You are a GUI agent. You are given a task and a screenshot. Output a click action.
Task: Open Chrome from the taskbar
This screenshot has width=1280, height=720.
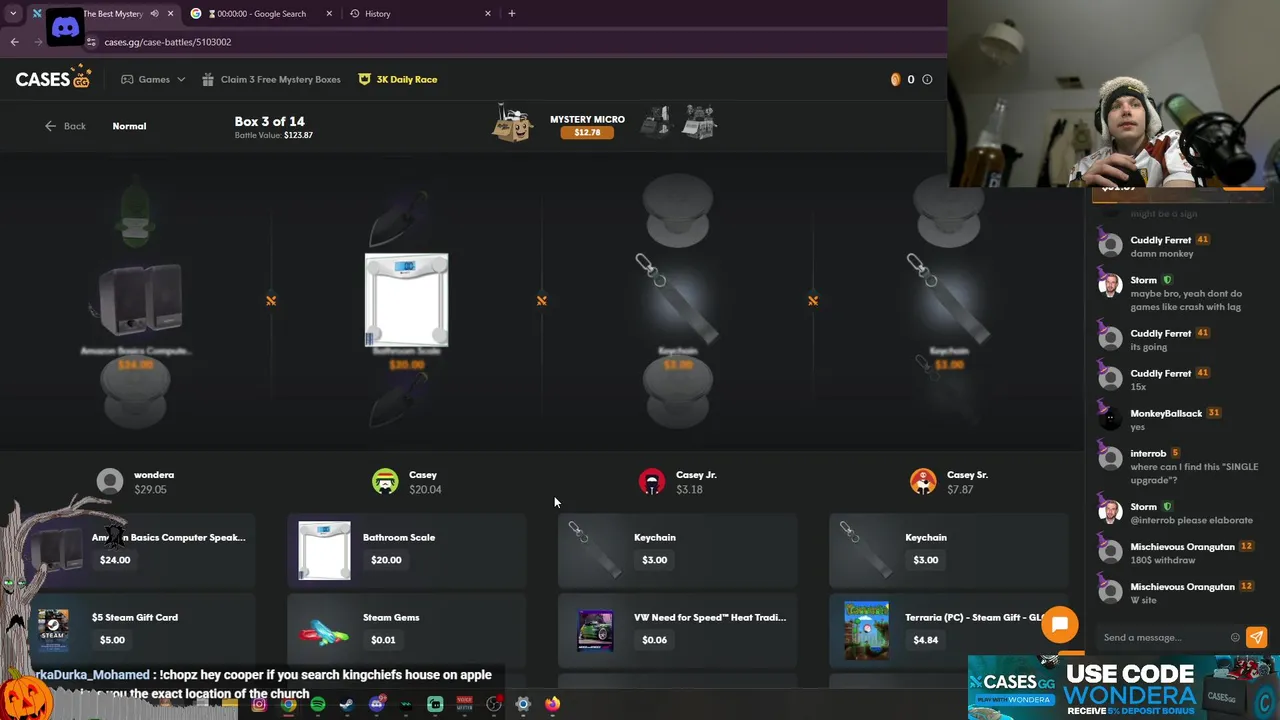[x=288, y=704]
